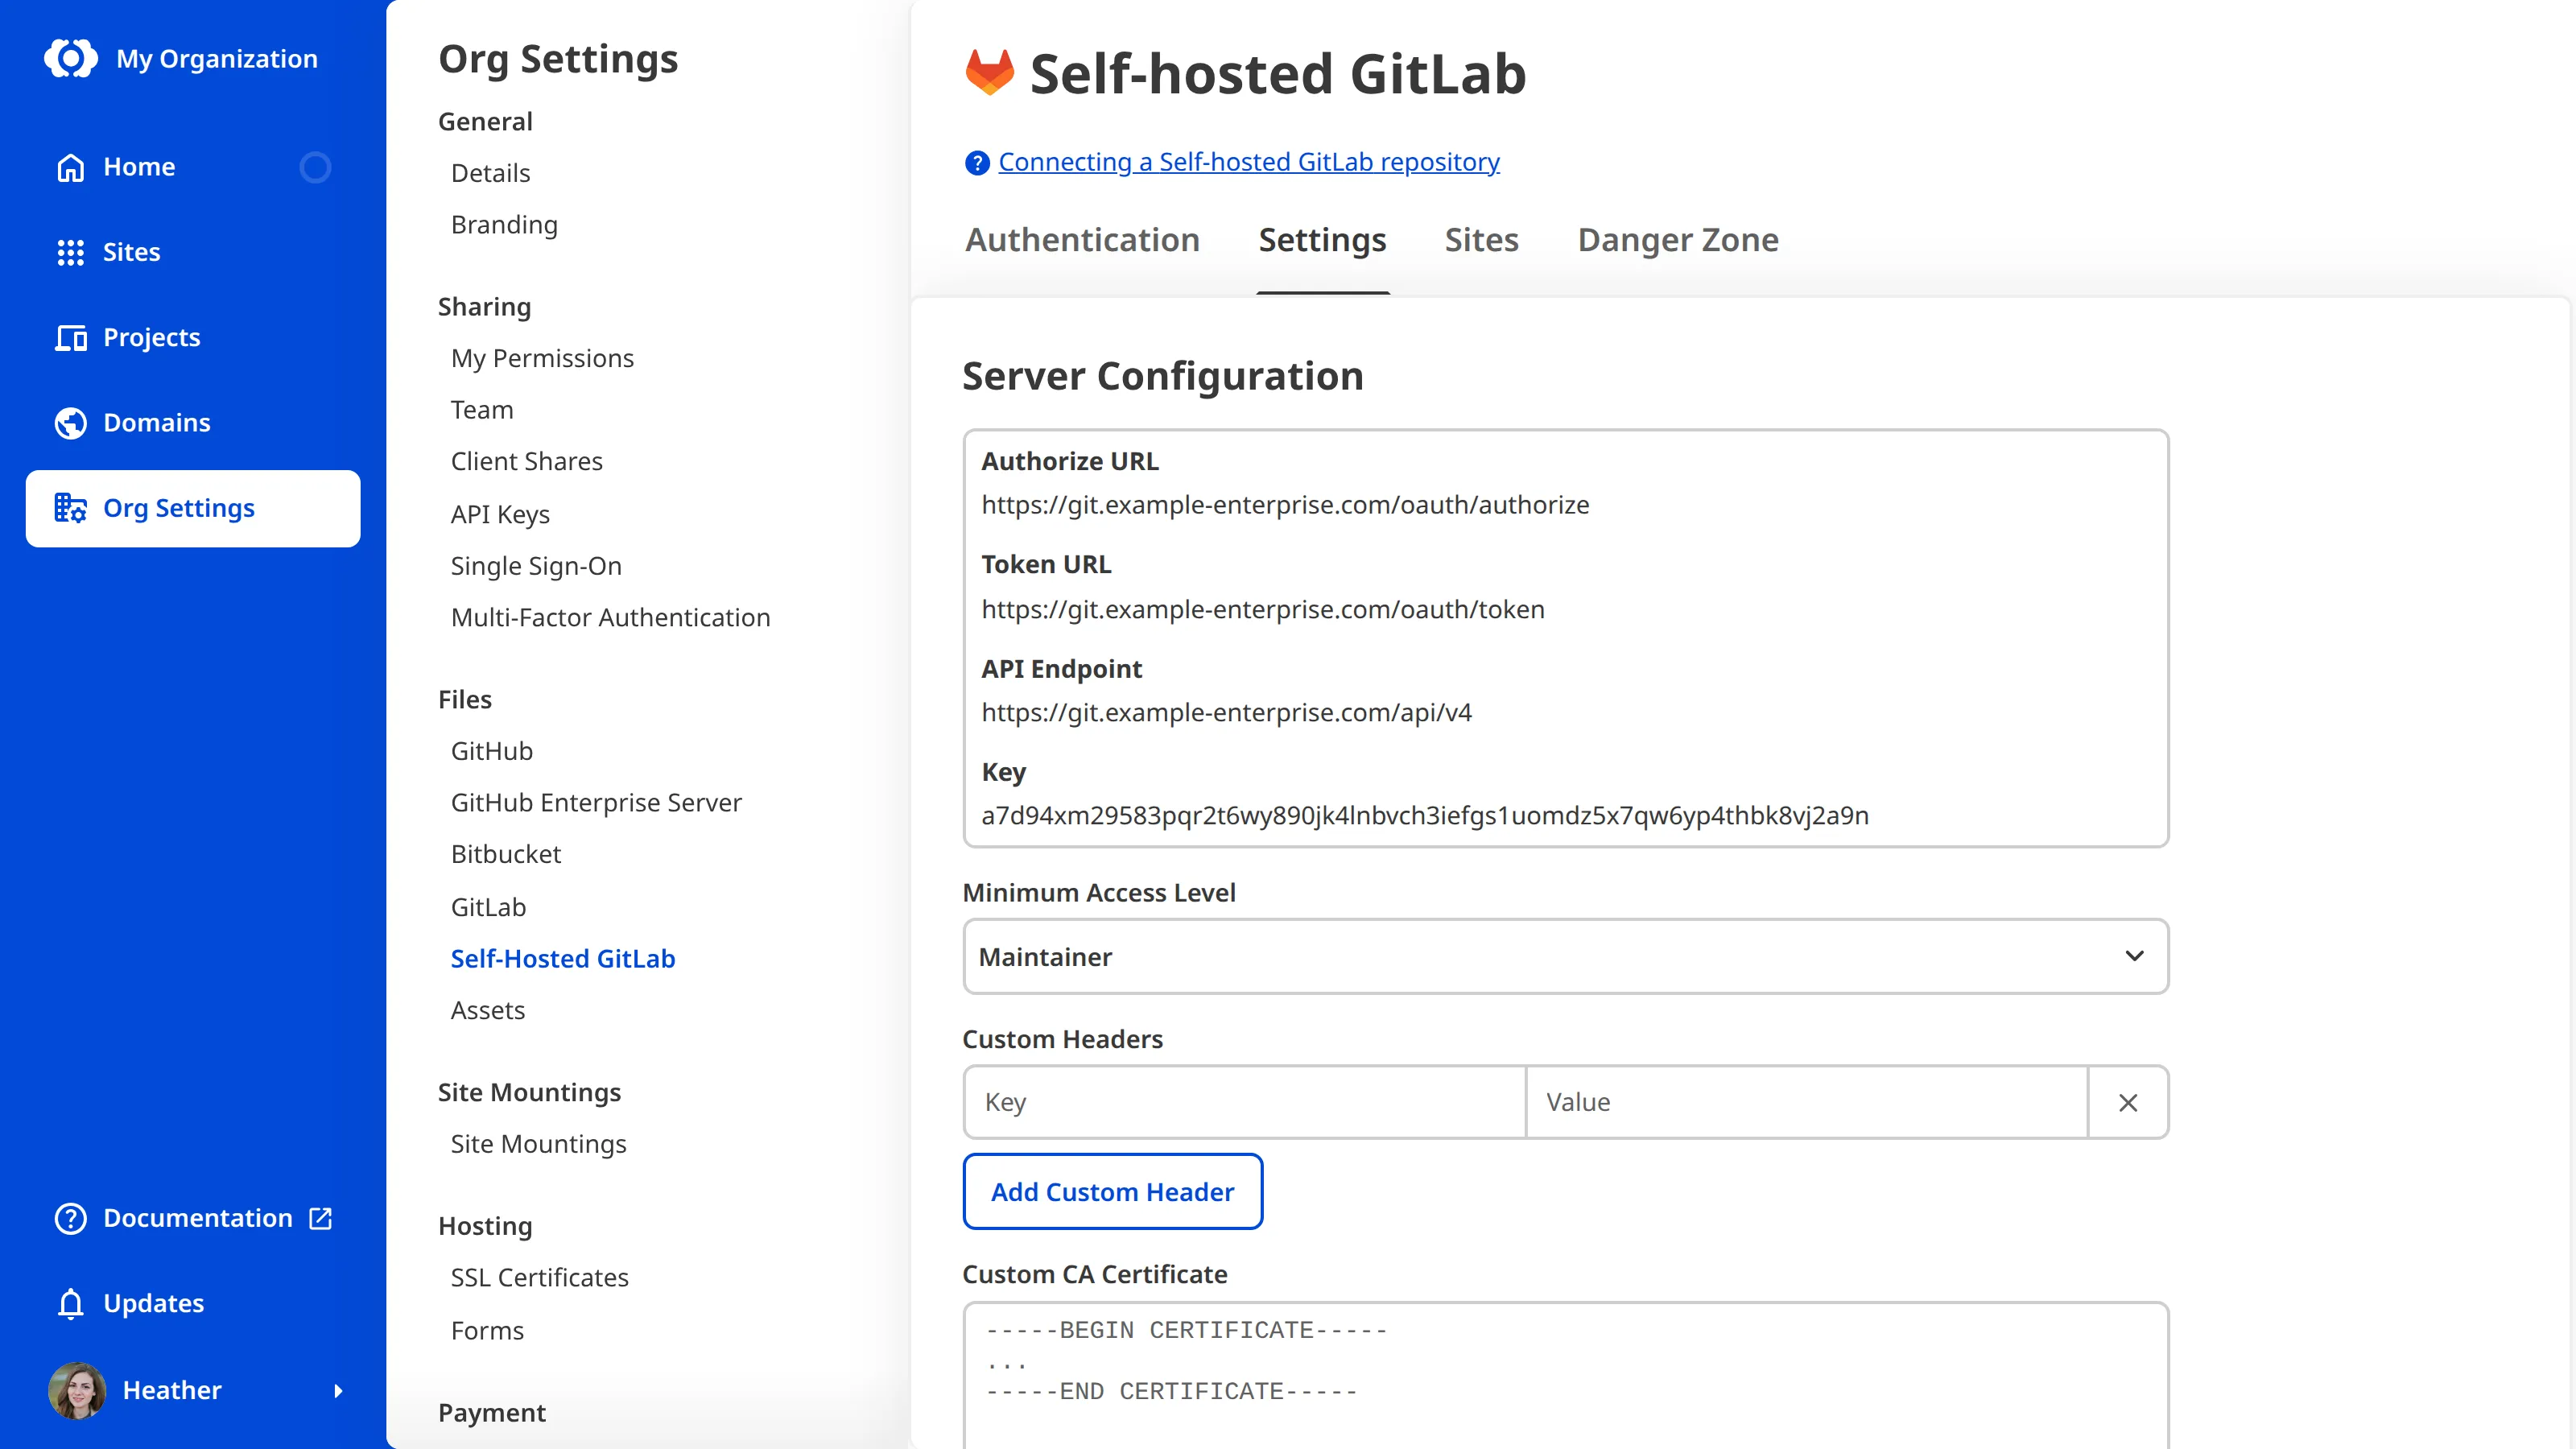The width and height of the screenshot is (2576, 1449).
Task: Open Details under General
Action: [x=490, y=173]
